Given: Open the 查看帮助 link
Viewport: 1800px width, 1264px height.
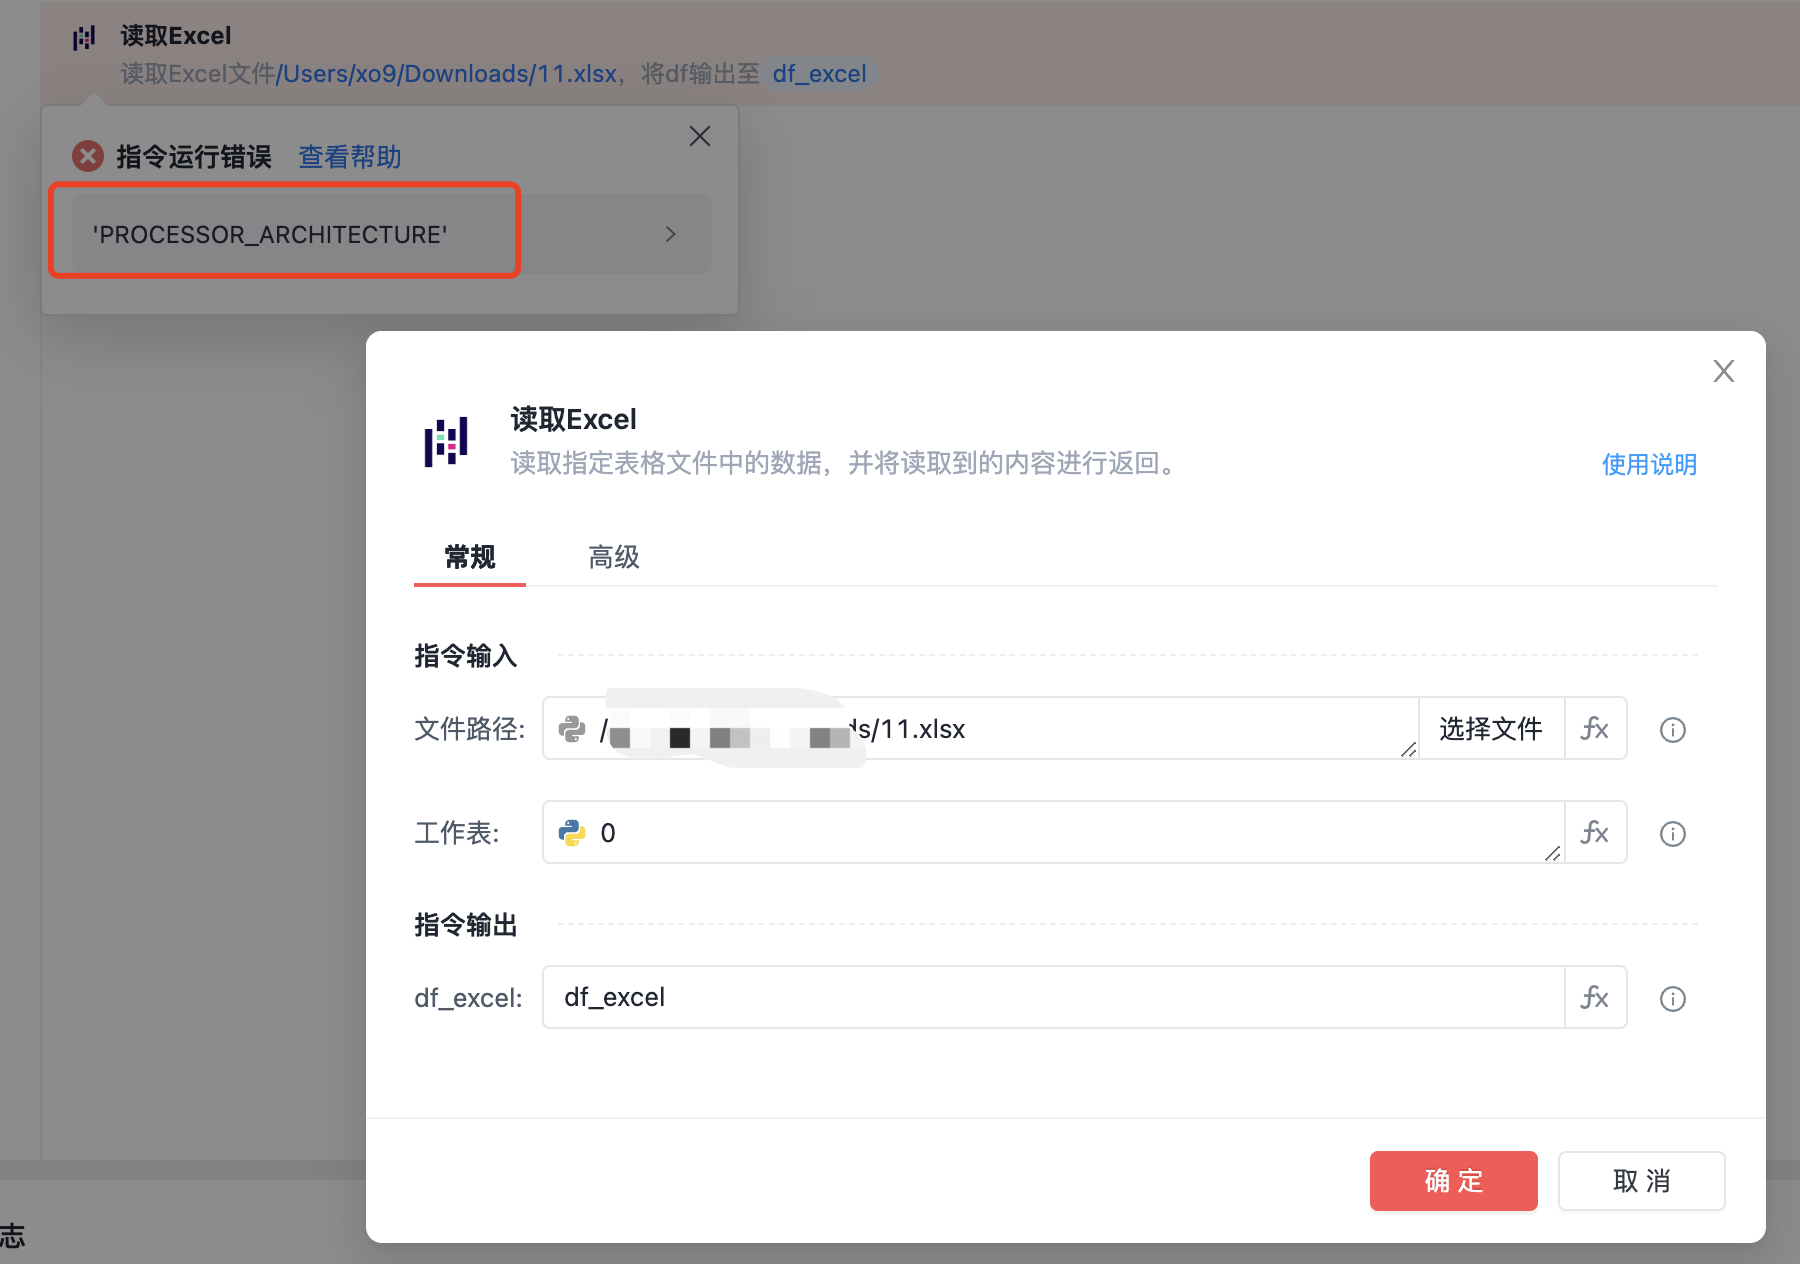Looking at the screenshot, I should pos(350,157).
